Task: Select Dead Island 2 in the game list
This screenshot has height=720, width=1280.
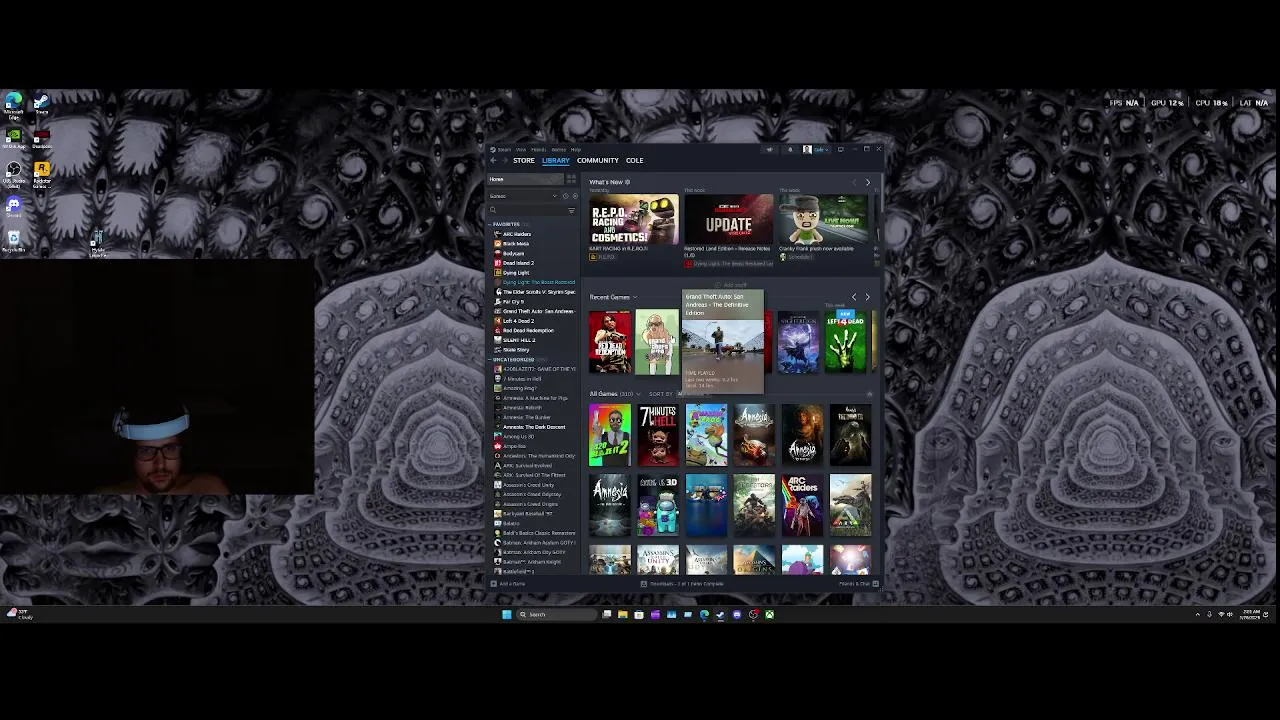Action: [518, 263]
